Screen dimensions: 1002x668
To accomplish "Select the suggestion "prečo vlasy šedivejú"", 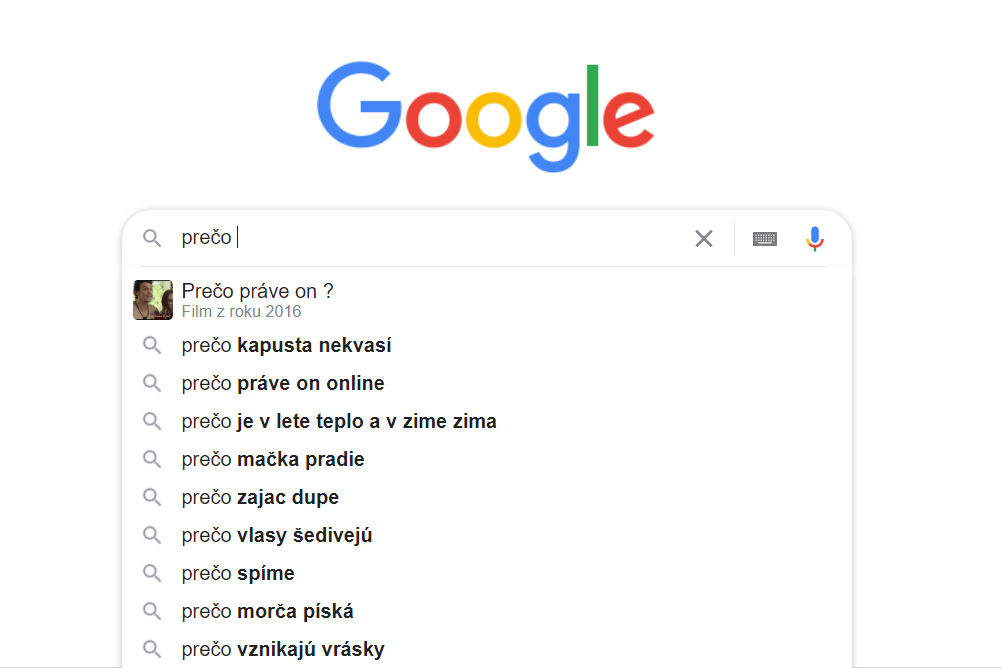I will pyautogui.click(x=487, y=535).
